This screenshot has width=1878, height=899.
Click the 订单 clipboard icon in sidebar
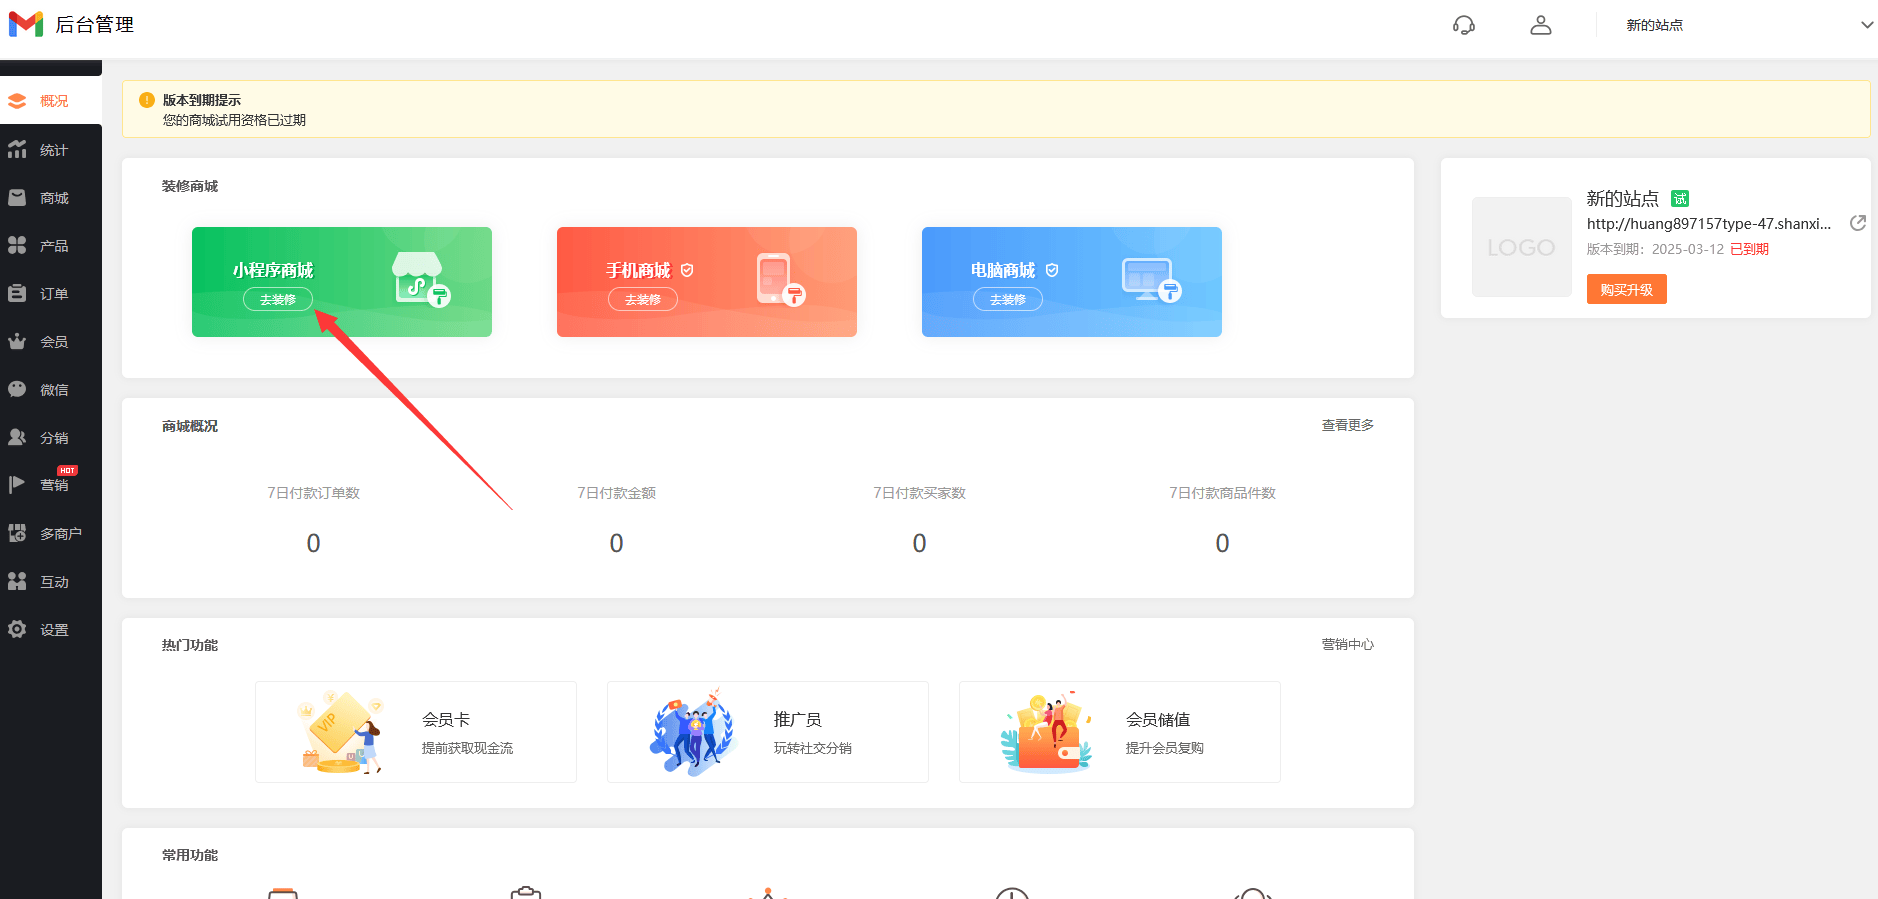(x=17, y=294)
